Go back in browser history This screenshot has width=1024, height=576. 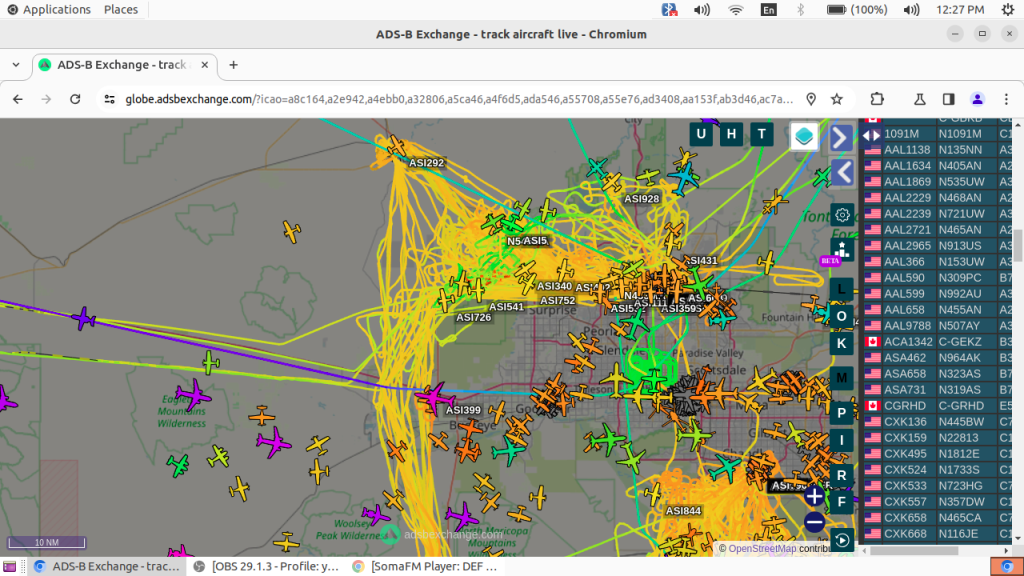point(18,99)
